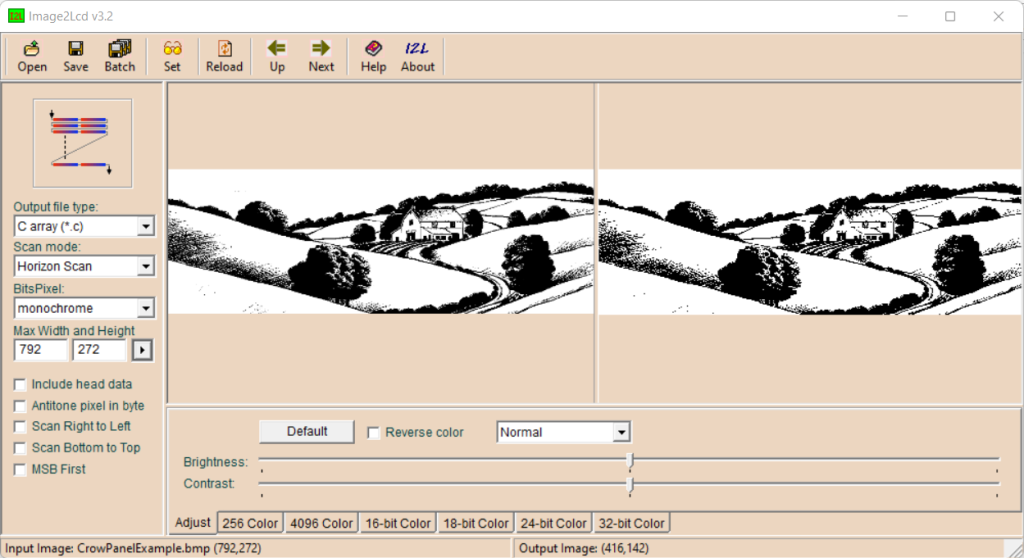Open the 32-bit Color tab
Image resolution: width=1024 pixels, height=558 pixels.
pyautogui.click(x=632, y=523)
